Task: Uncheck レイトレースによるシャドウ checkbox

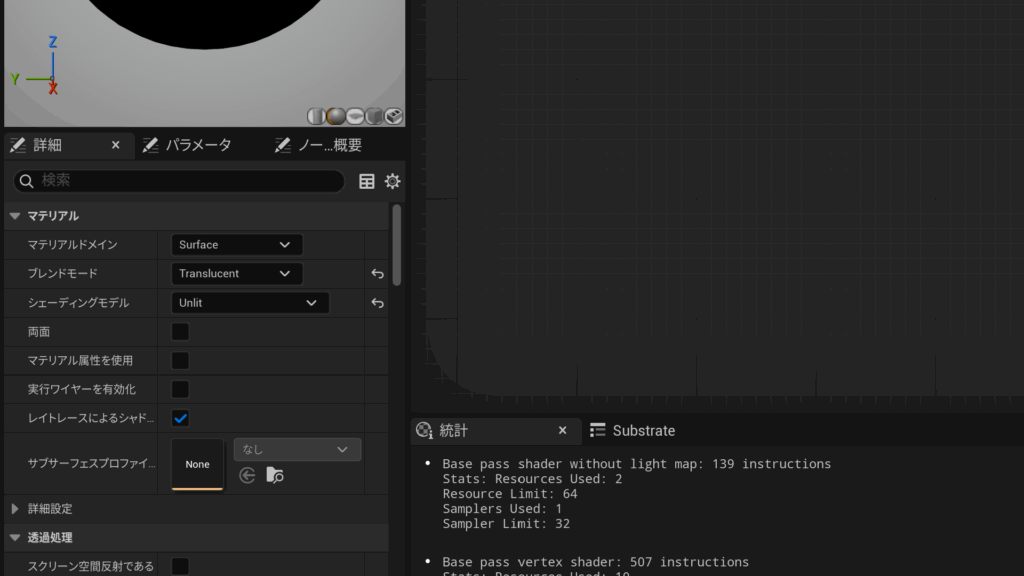Action: pyautogui.click(x=180, y=419)
